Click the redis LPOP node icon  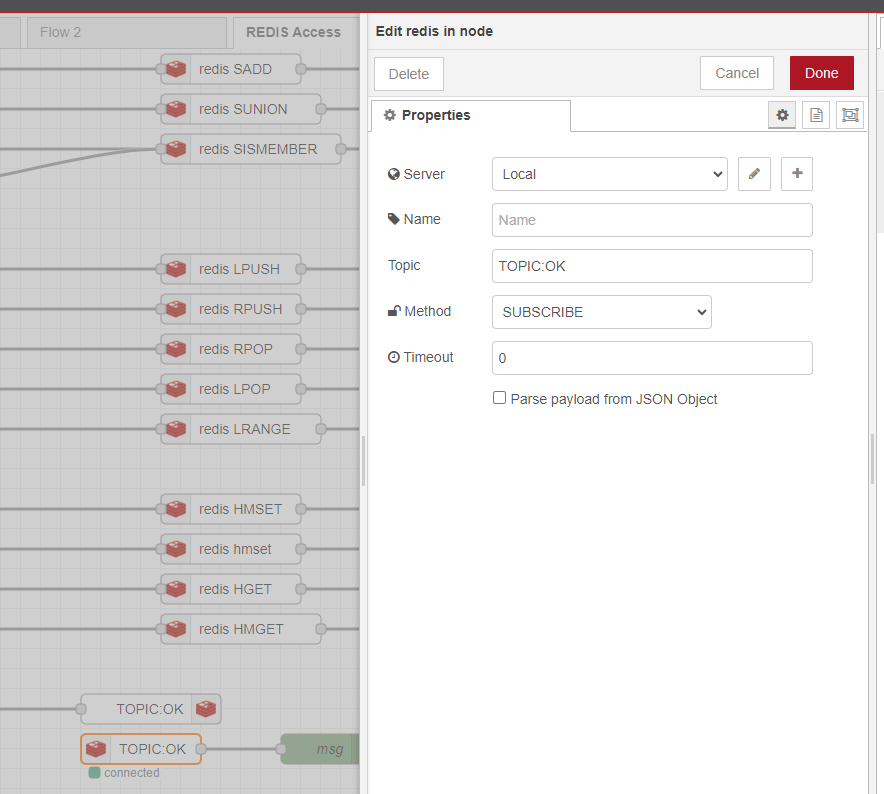pyautogui.click(x=176, y=389)
